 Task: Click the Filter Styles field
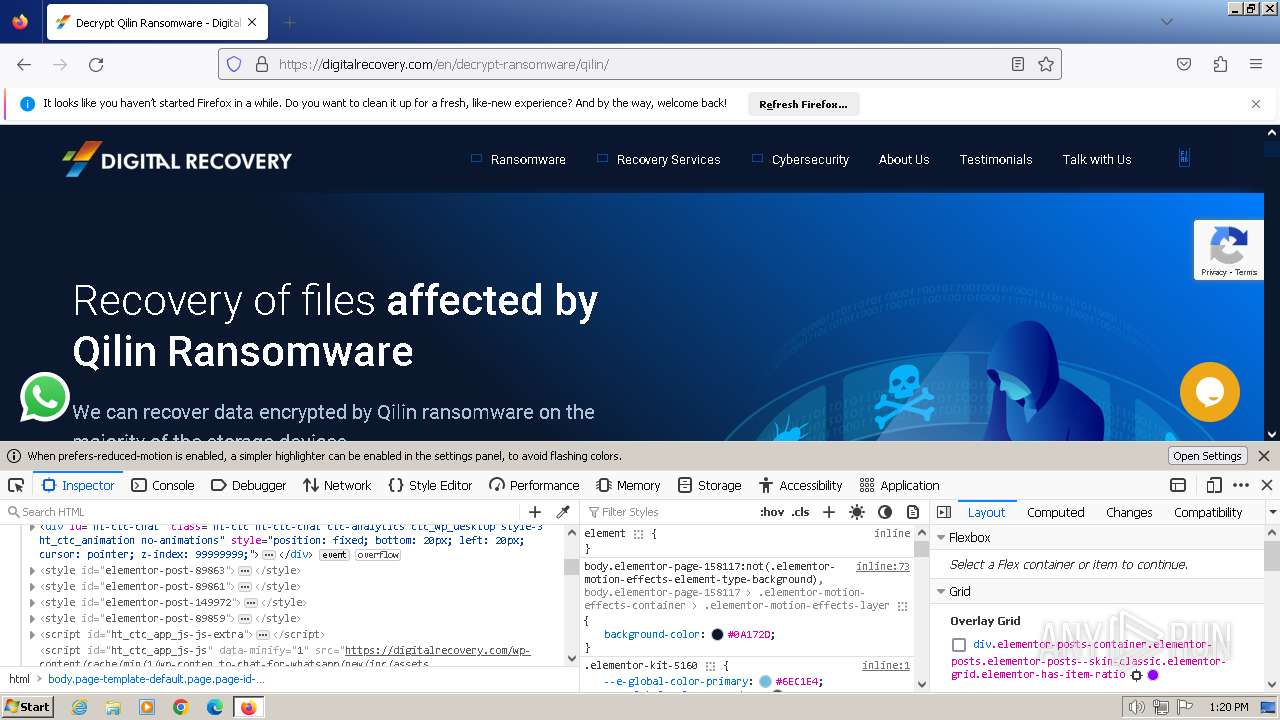pyautogui.click(x=670, y=512)
